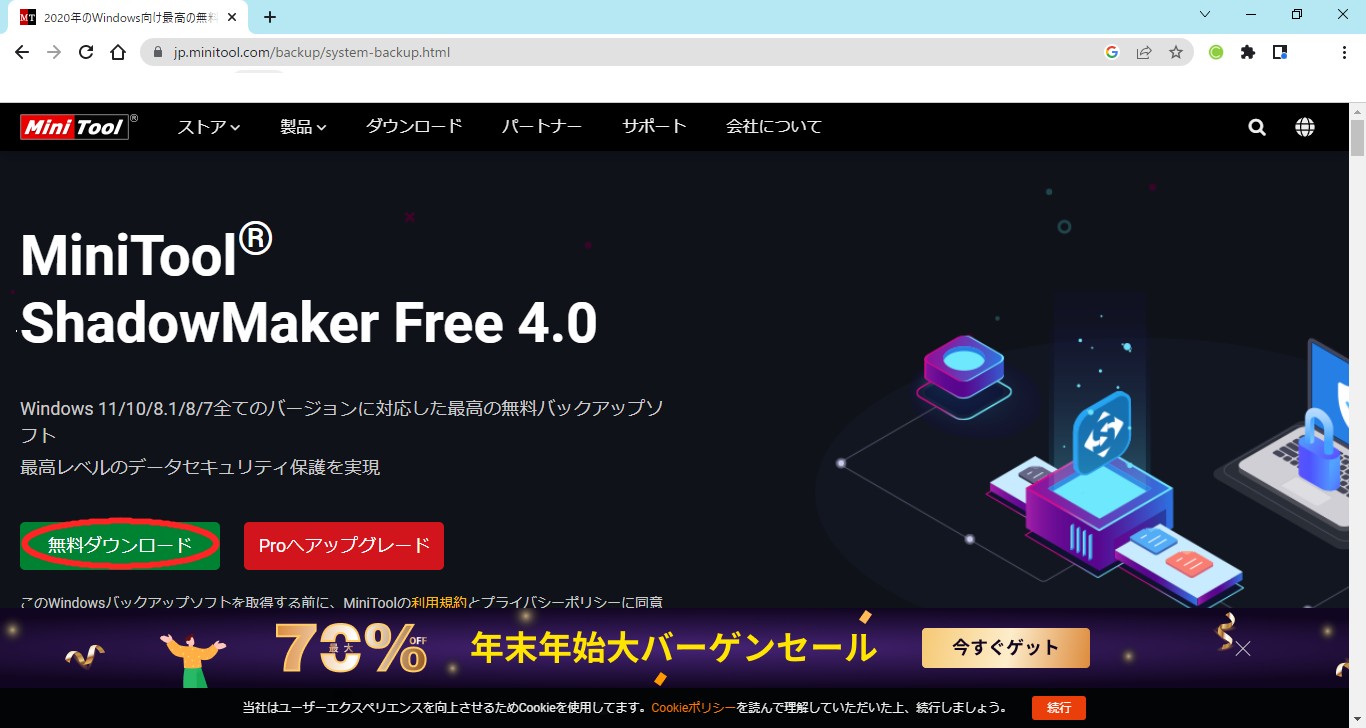The height and width of the screenshot is (728, 1366).
Task: Click the Proへアップグレード button
Action: click(344, 545)
